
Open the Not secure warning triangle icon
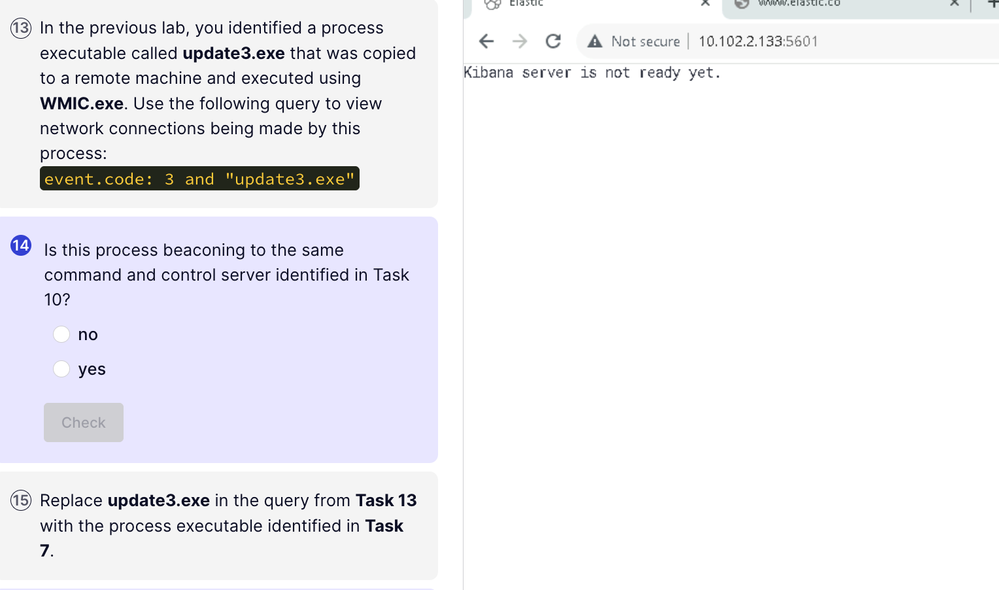point(594,41)
